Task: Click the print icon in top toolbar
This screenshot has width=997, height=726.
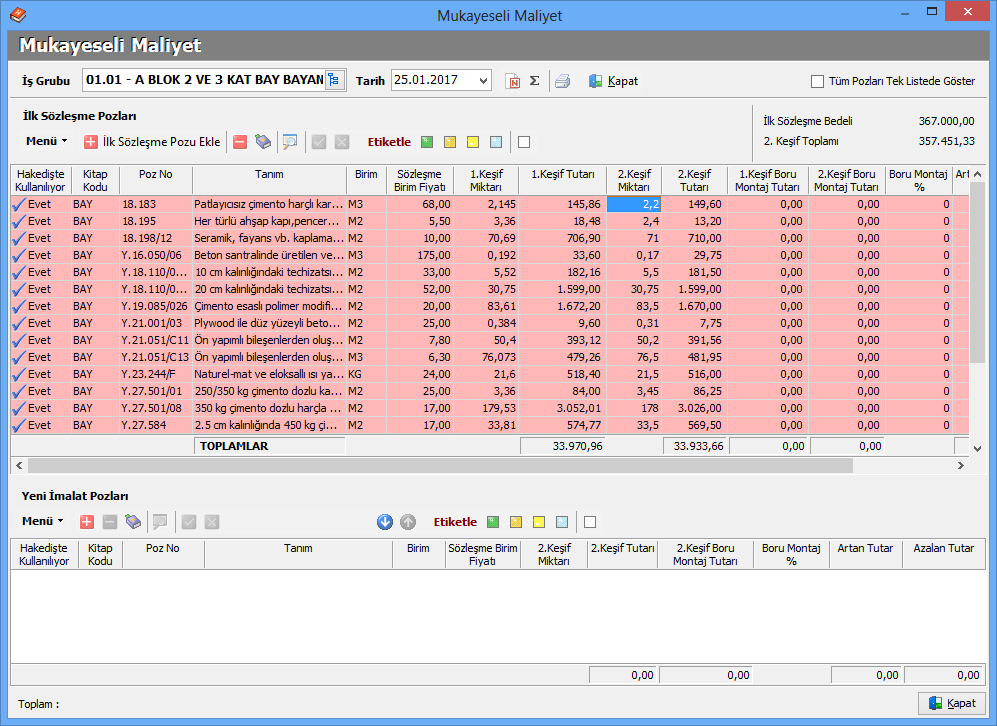Action: 563,81
